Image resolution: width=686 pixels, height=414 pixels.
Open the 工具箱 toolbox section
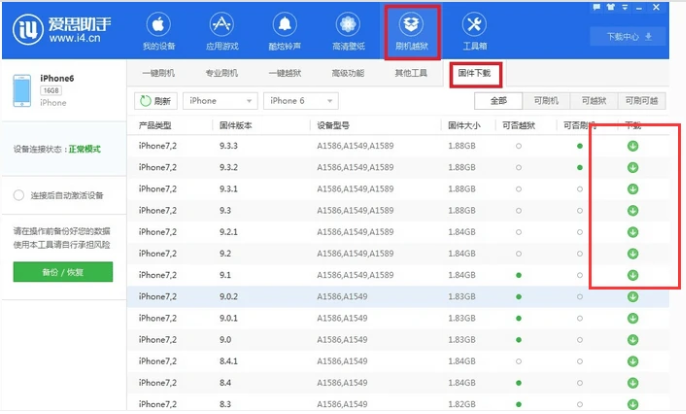[475, 32]
